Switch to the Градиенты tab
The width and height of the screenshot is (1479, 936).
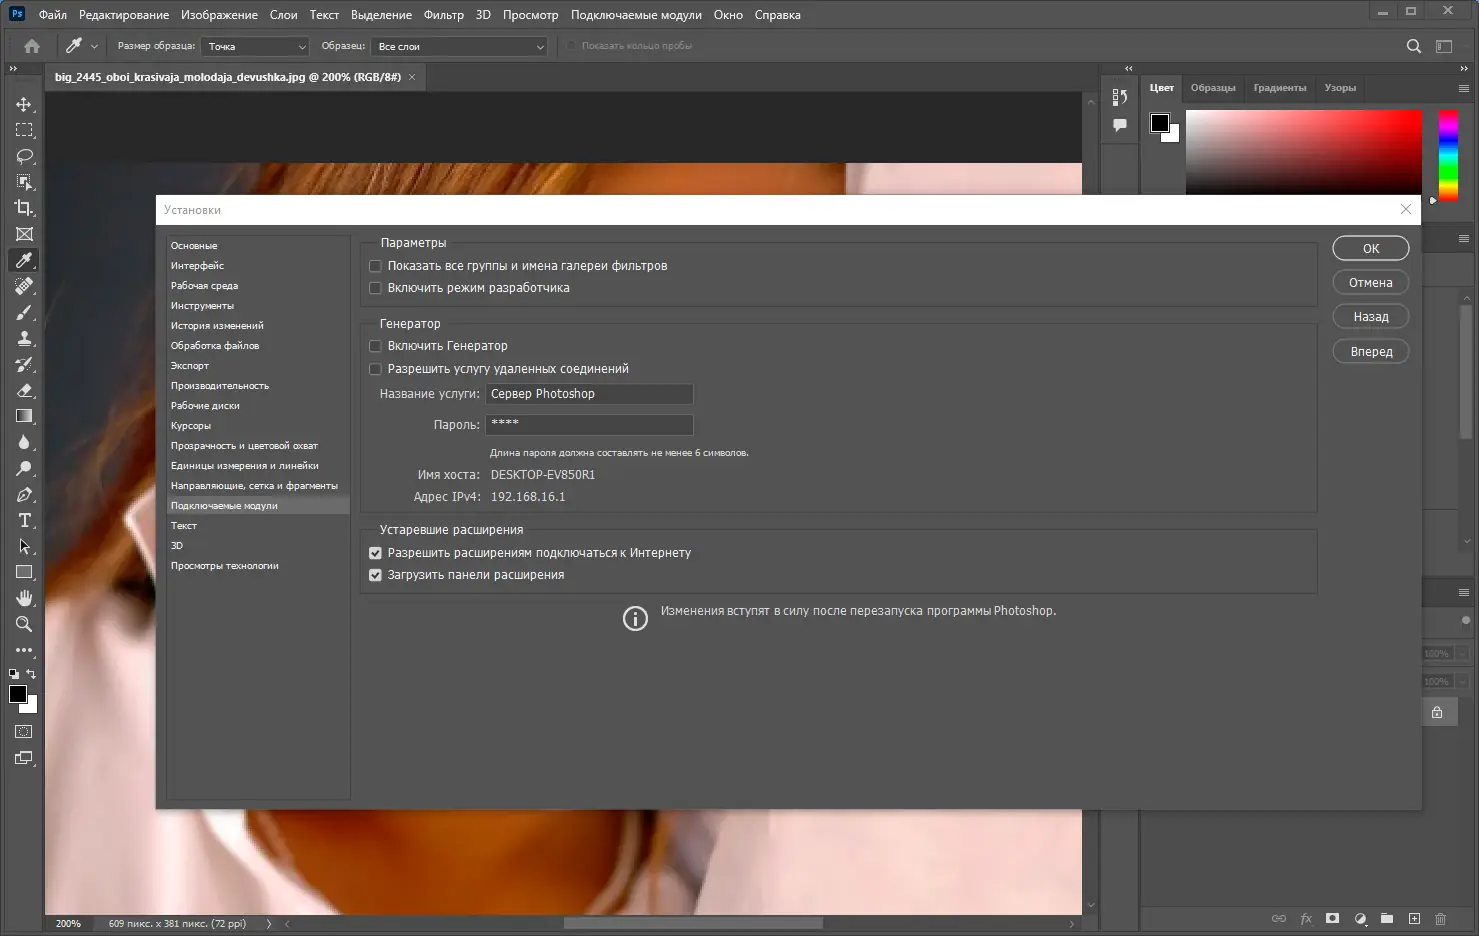coord(1280,88)
